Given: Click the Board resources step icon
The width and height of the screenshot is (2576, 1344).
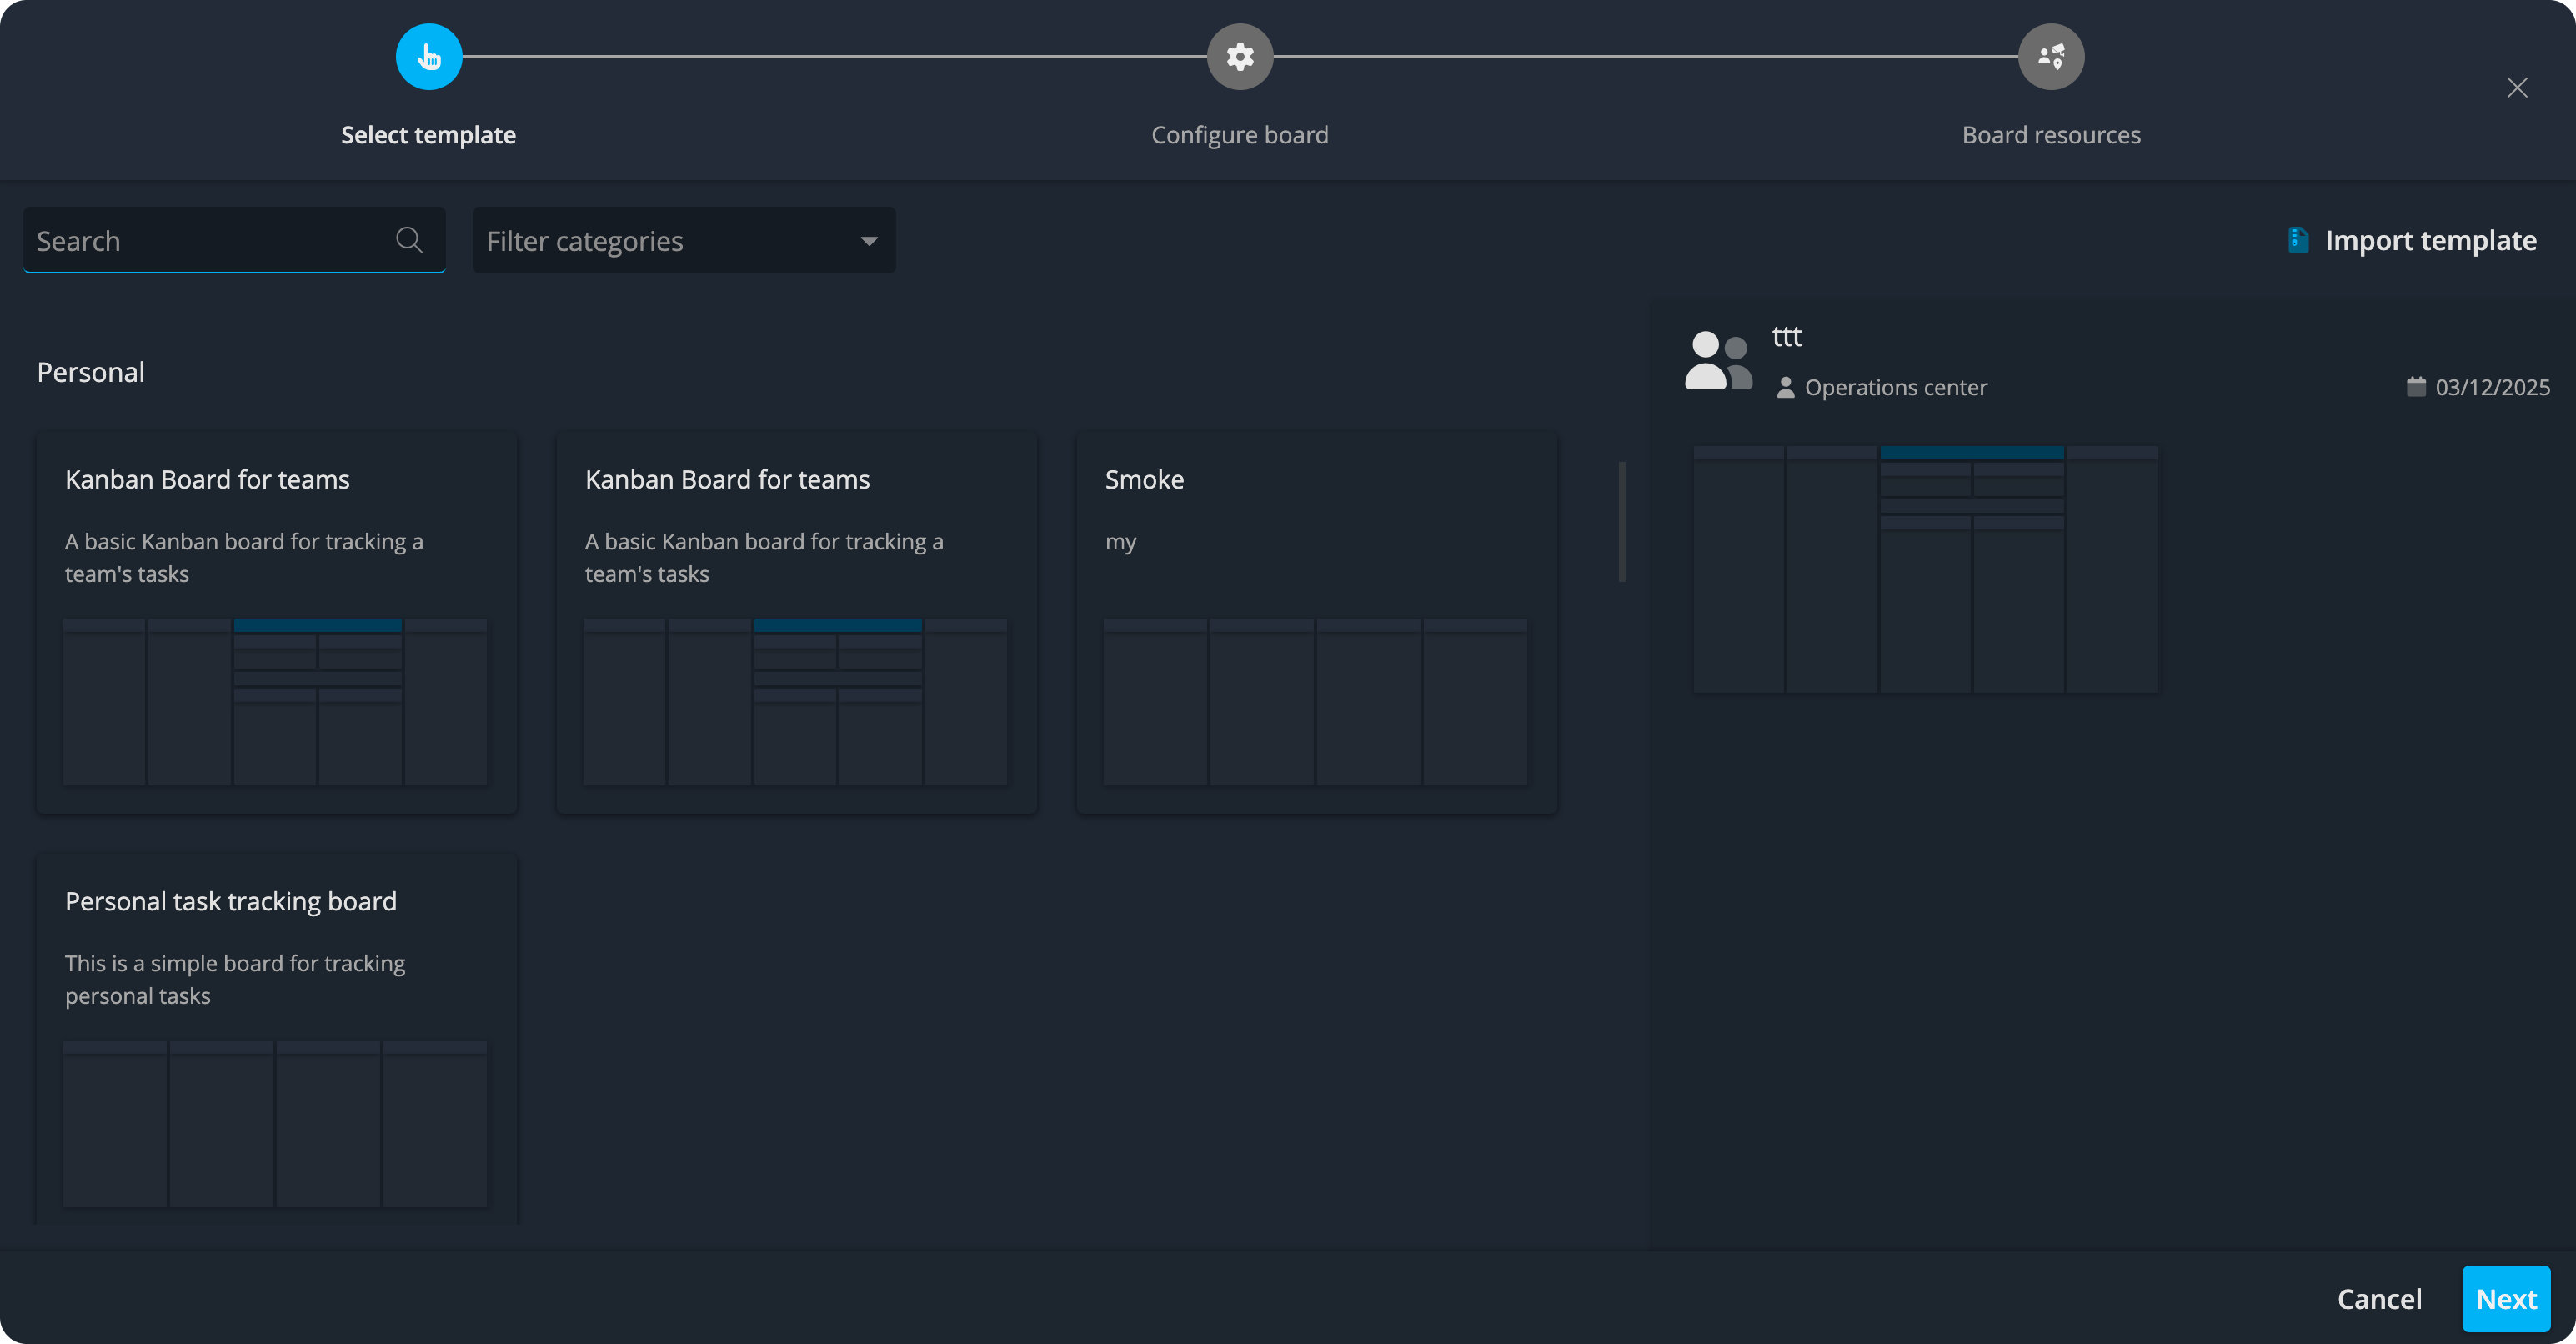Looking at the screenshot, I should pos(2051,57).
